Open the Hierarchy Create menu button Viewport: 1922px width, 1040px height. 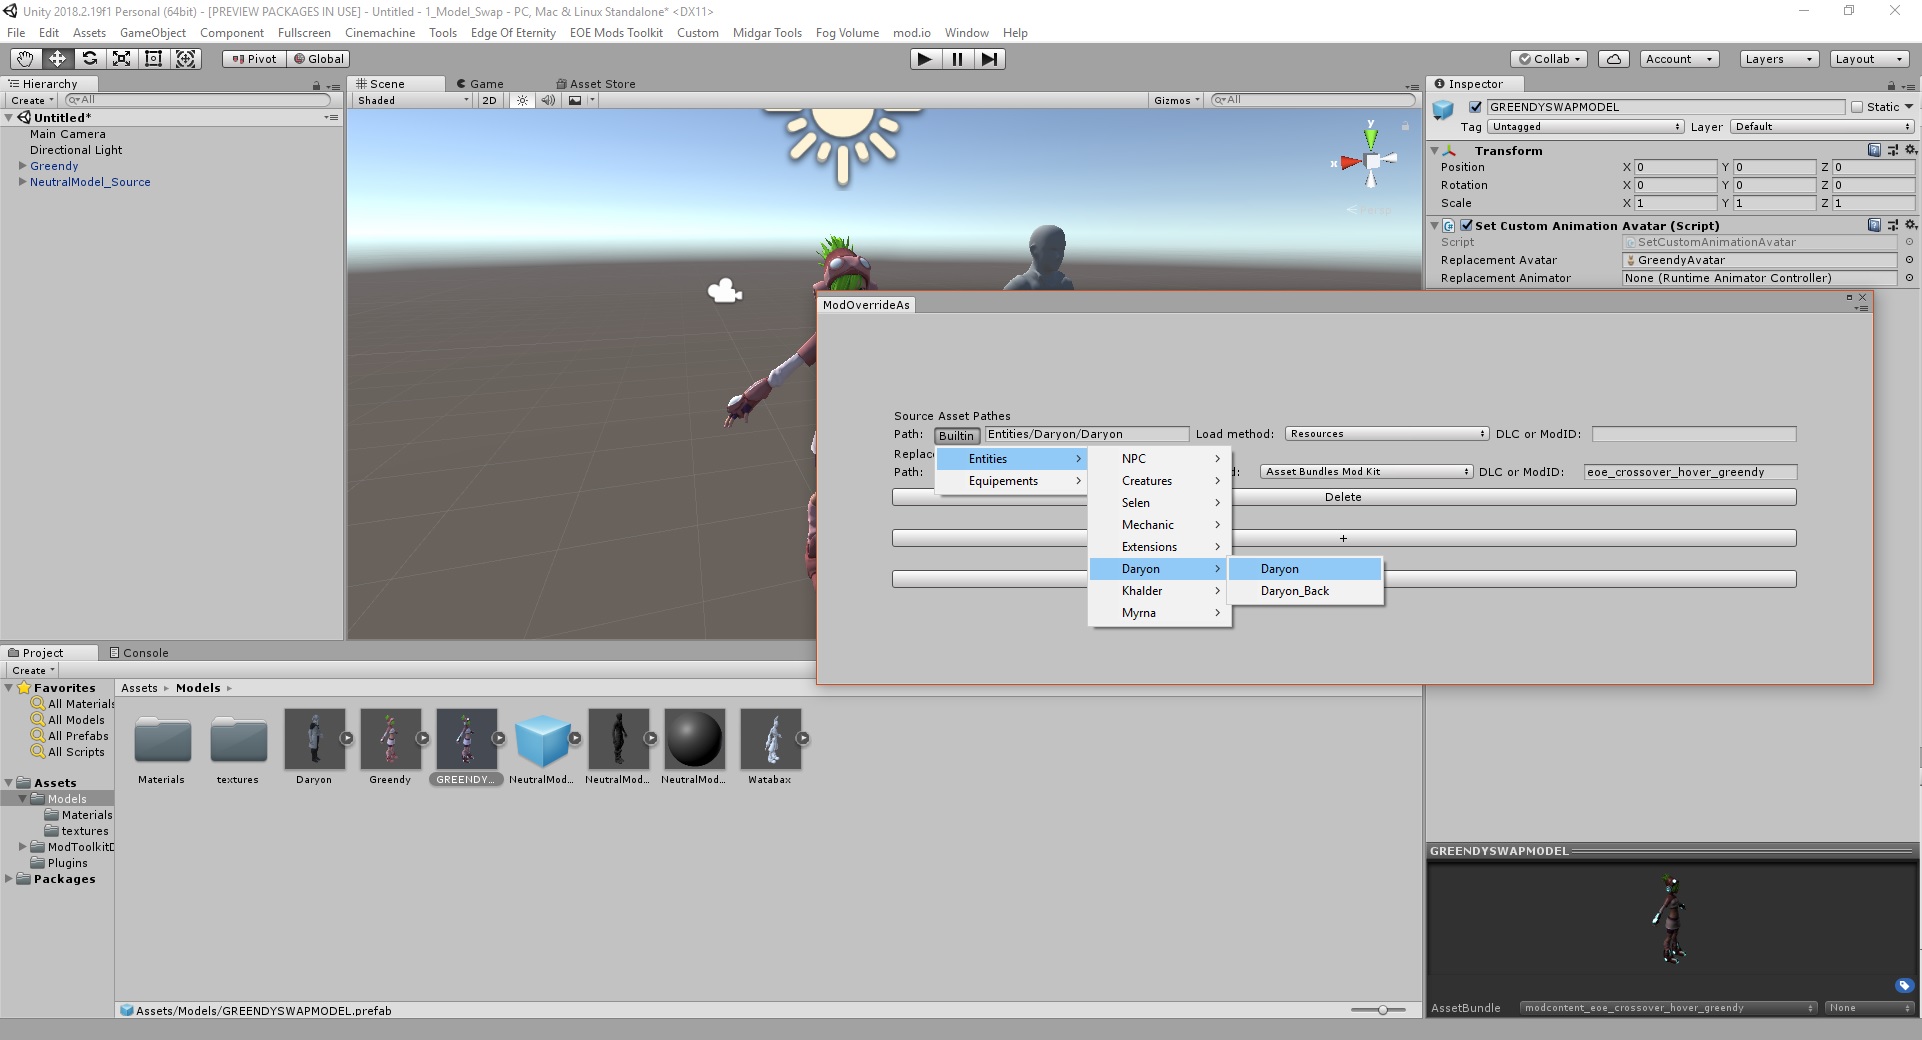tap(31, 100)
